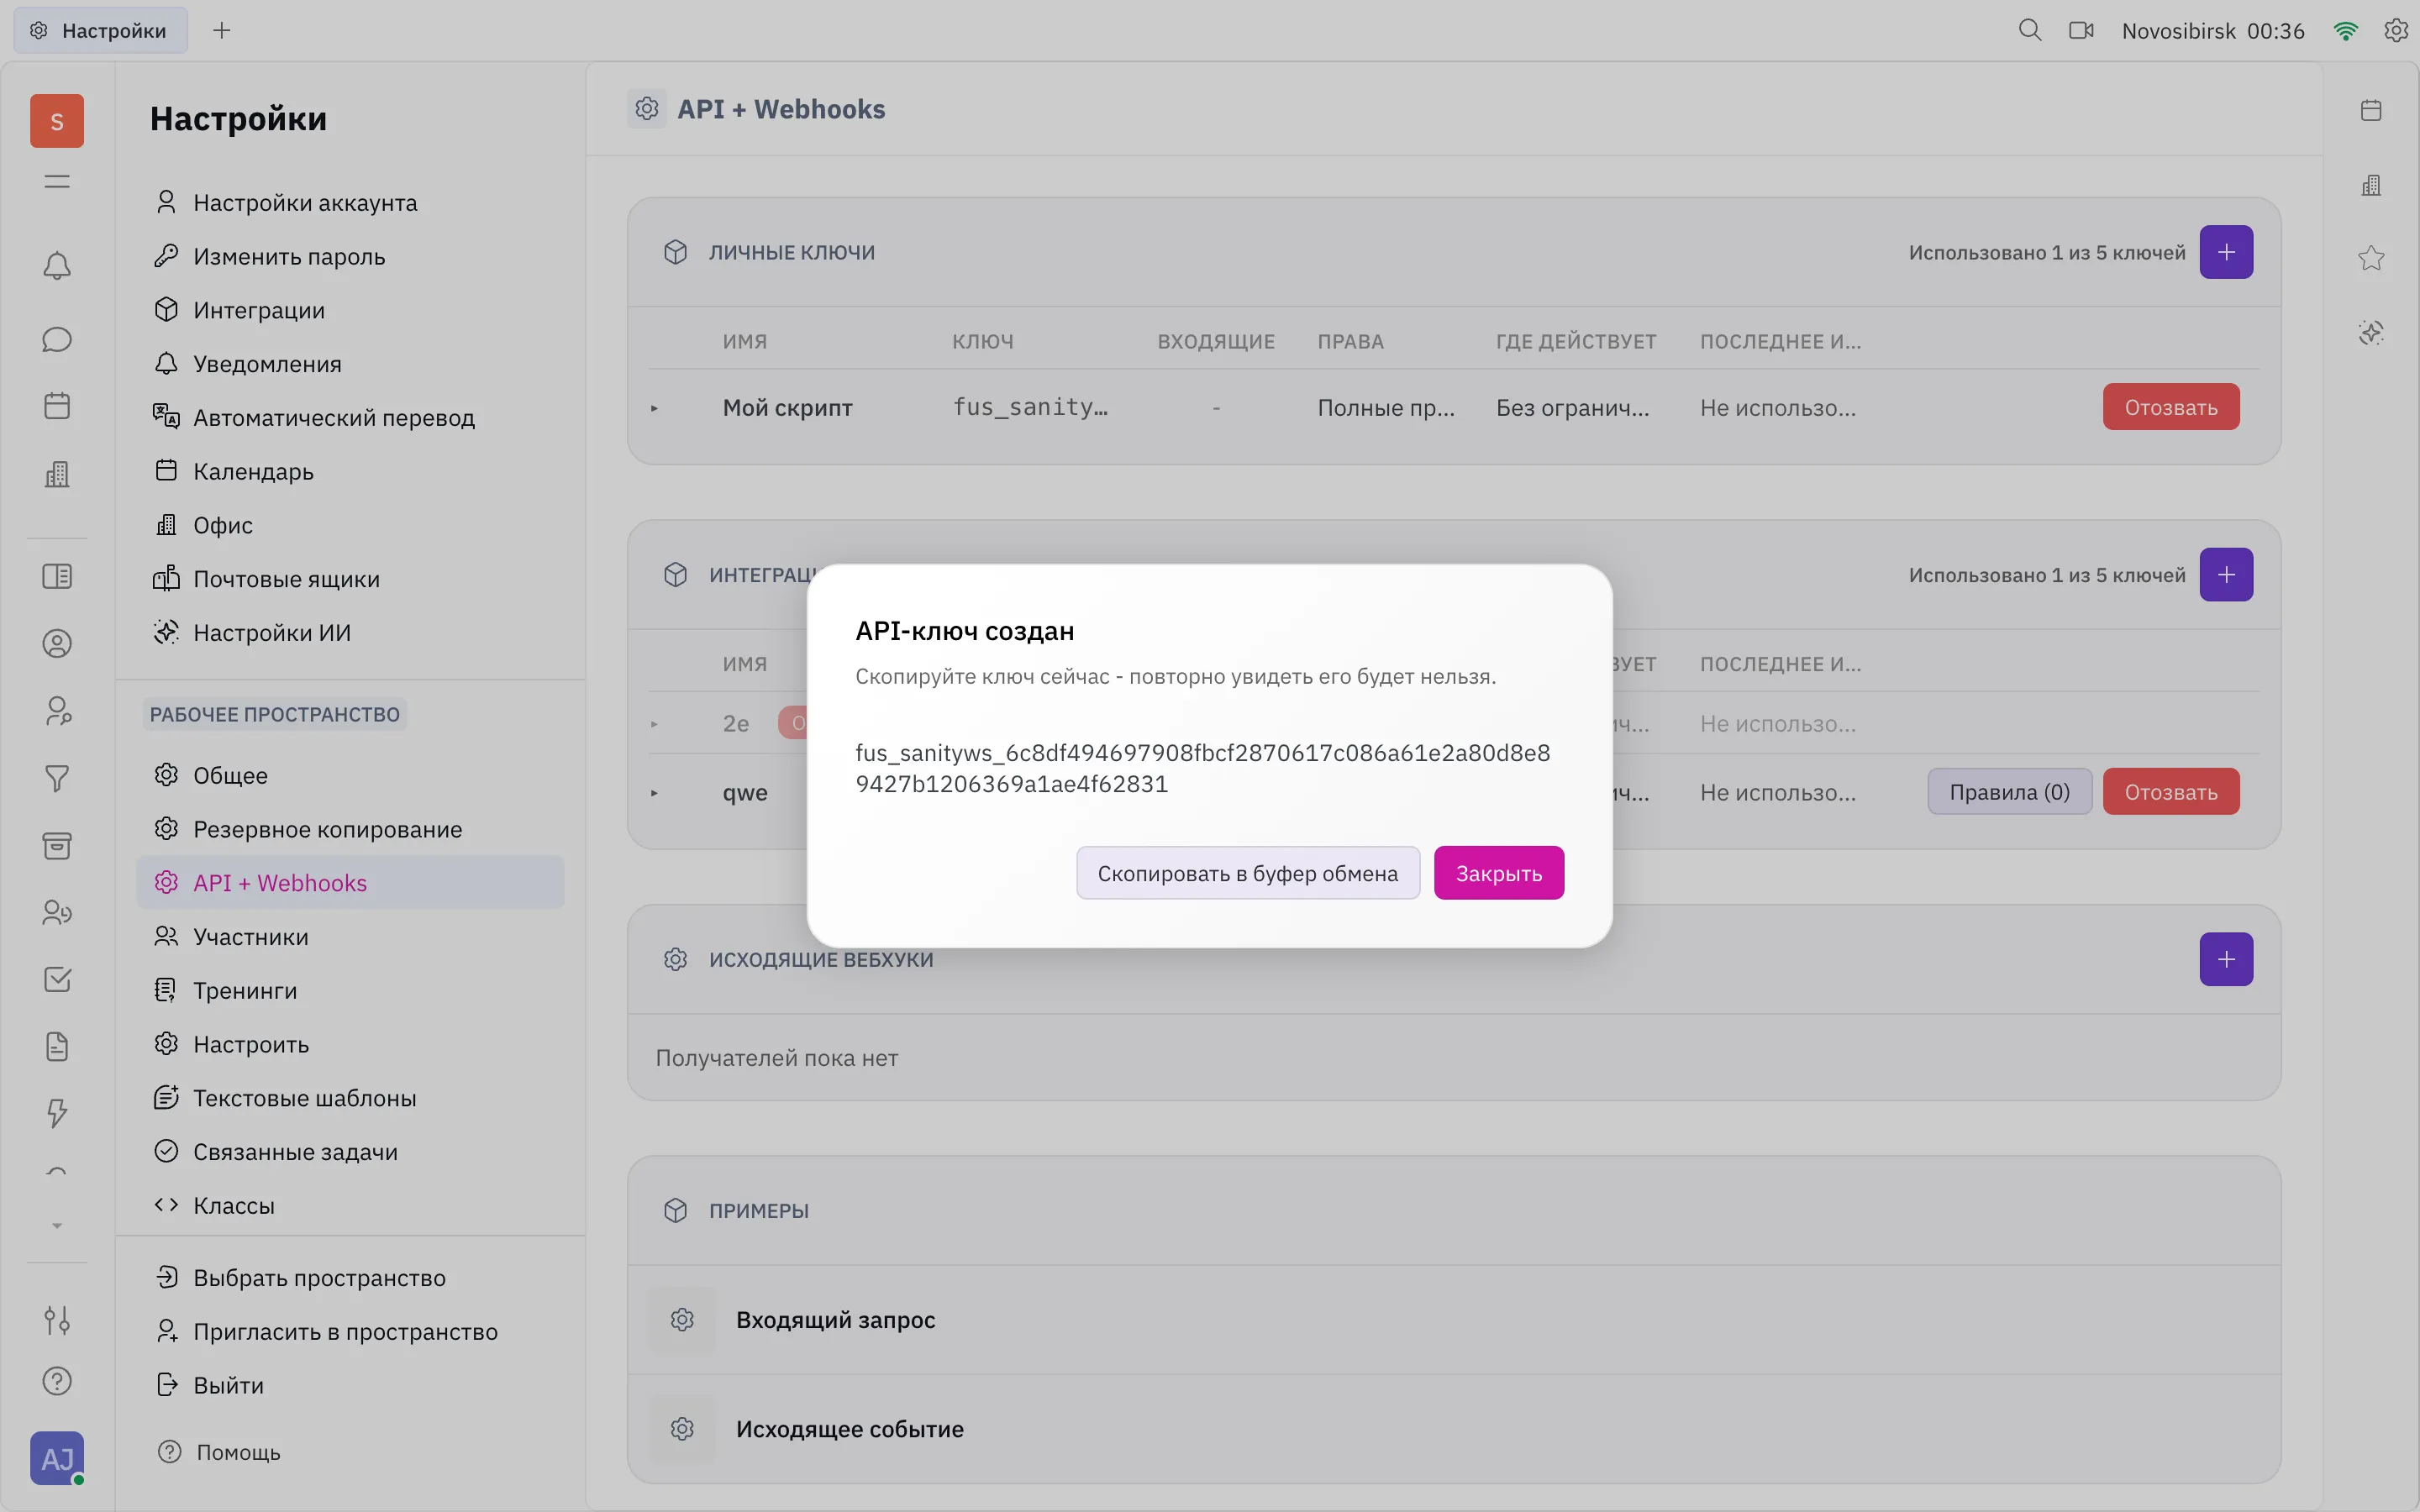Close the API key created dialog

pos(1498,873)
